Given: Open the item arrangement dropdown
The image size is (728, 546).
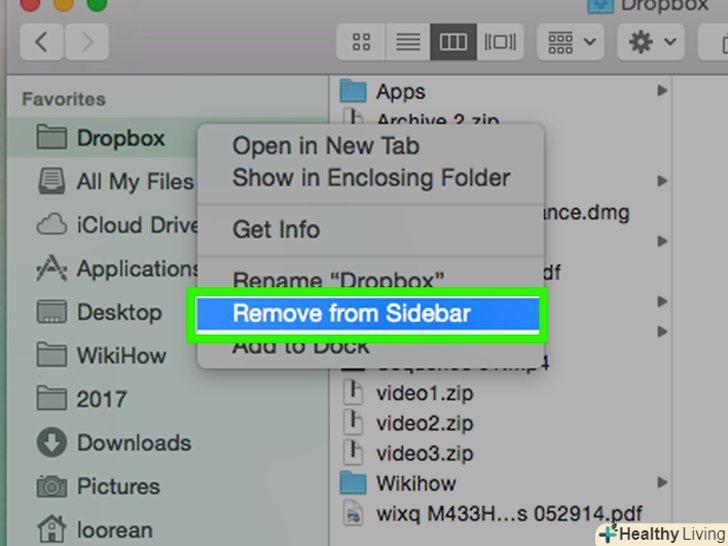Looking at the screenshot, I should pos(571,42).
